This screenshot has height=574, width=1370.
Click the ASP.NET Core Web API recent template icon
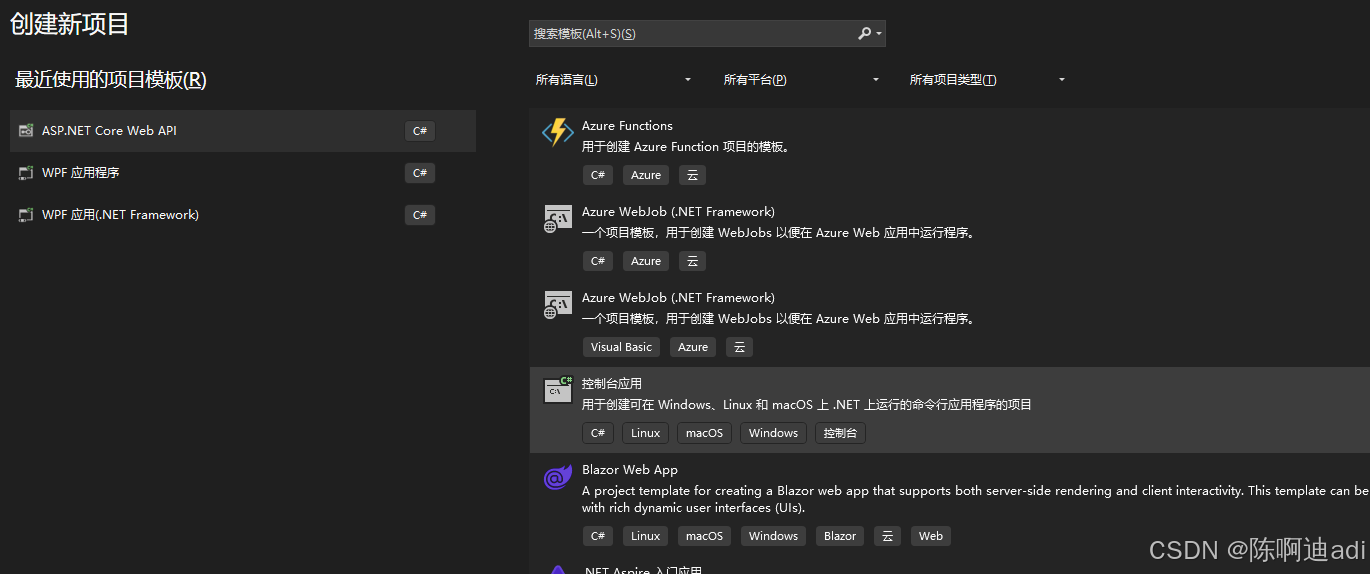pyautogui.click(x=26, y=131)
